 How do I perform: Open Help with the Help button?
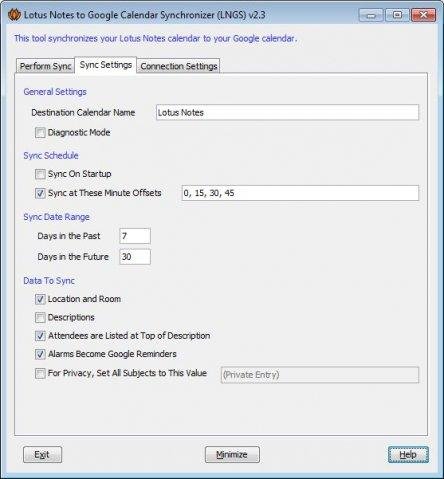408,455
